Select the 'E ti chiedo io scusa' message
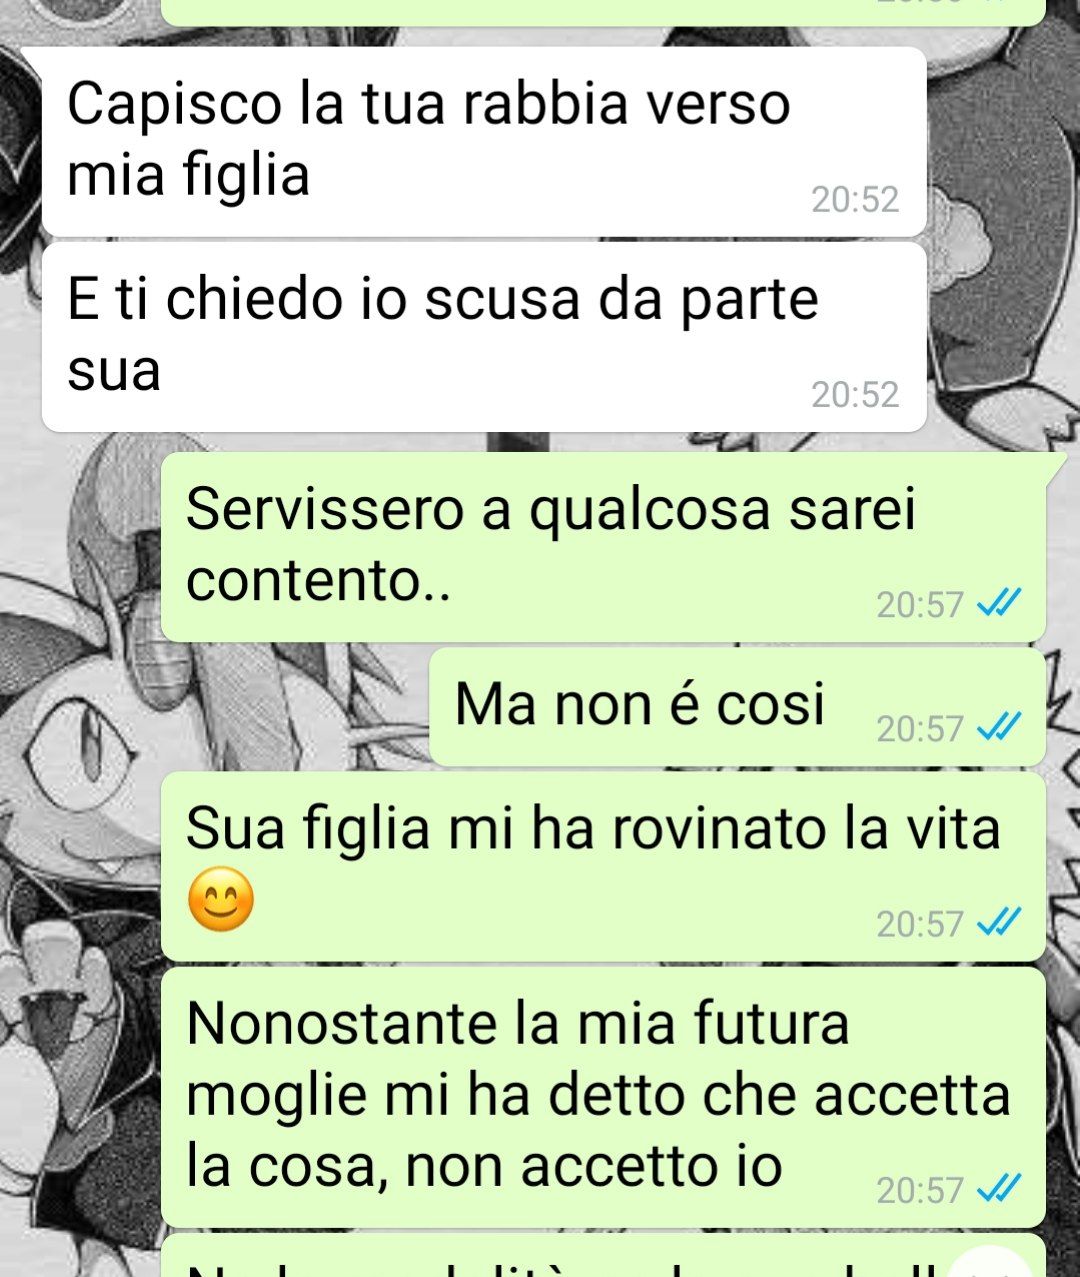This screenshot has height=1277, width=1080. tap(484, 337)
